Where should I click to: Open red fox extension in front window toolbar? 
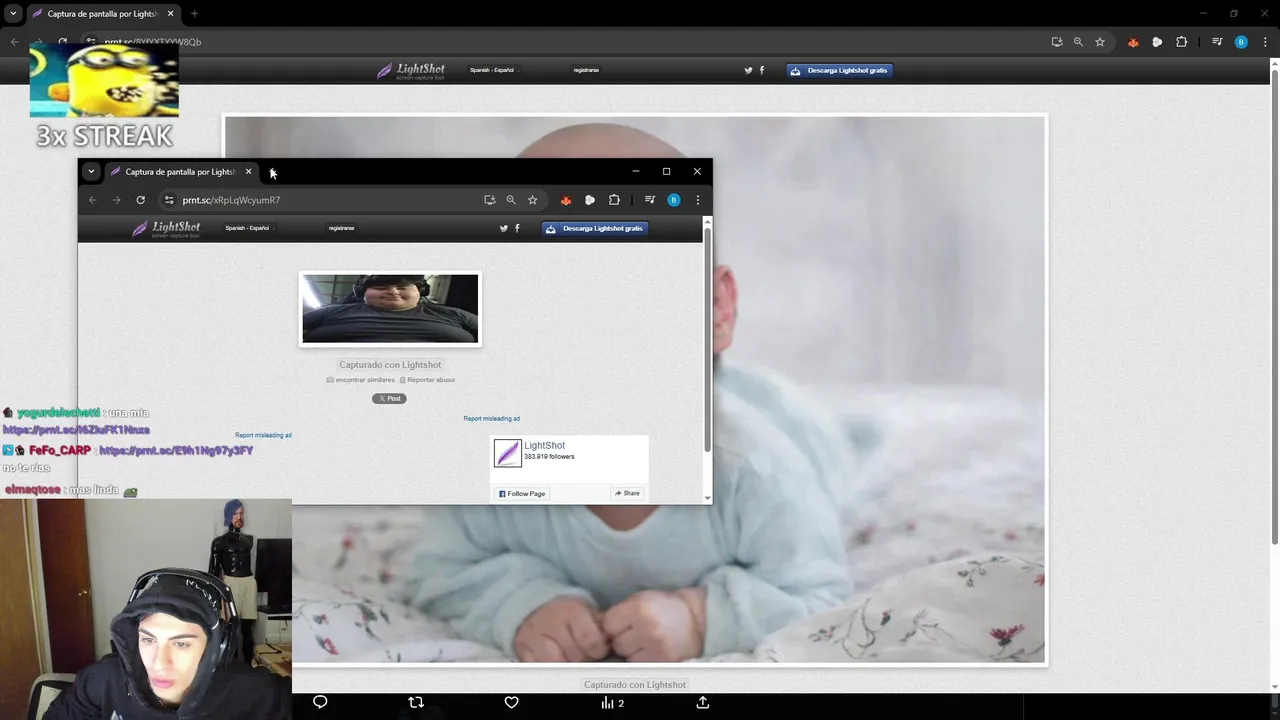coord(566,200)
